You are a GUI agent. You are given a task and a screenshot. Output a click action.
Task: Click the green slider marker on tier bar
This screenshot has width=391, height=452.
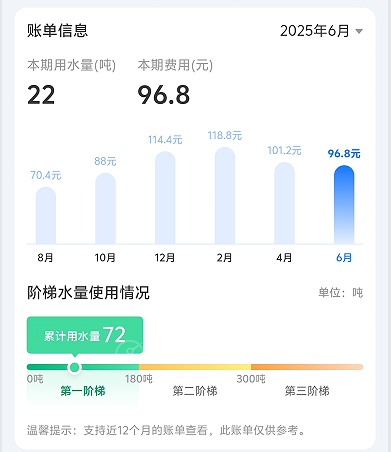tap(74, 367)
